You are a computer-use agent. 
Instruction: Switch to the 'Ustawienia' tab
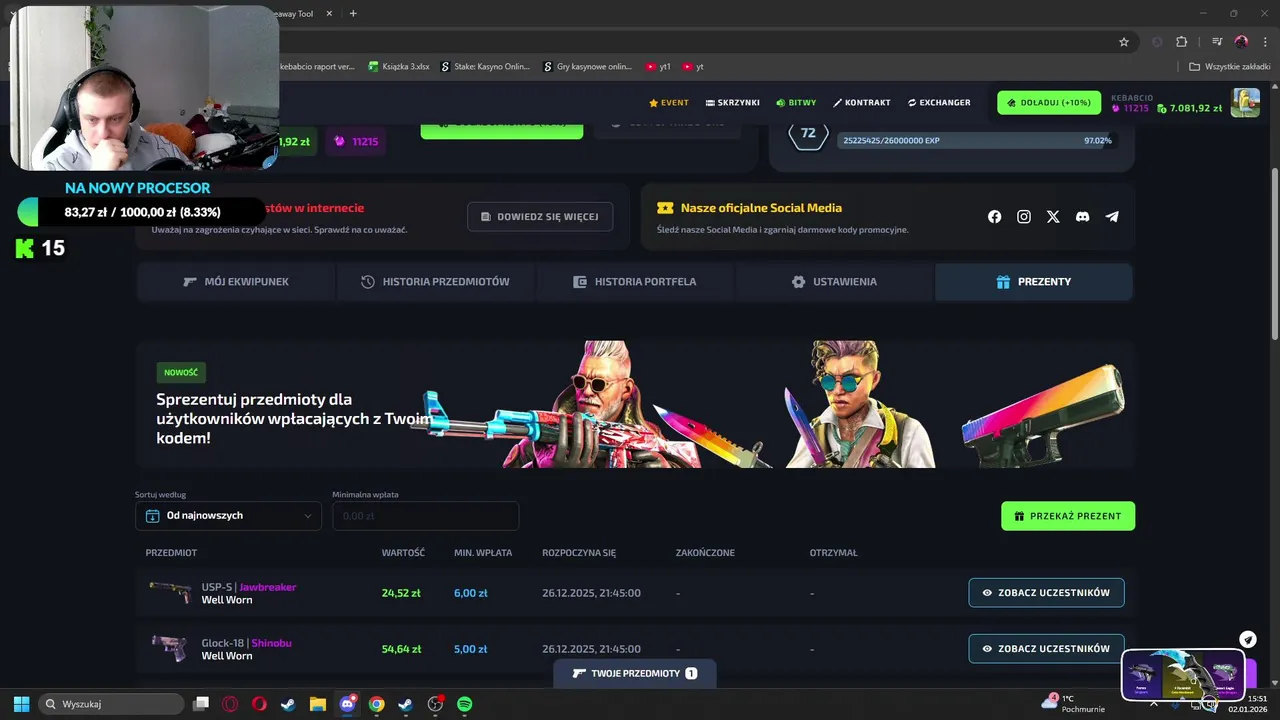[x=834, y=282]
